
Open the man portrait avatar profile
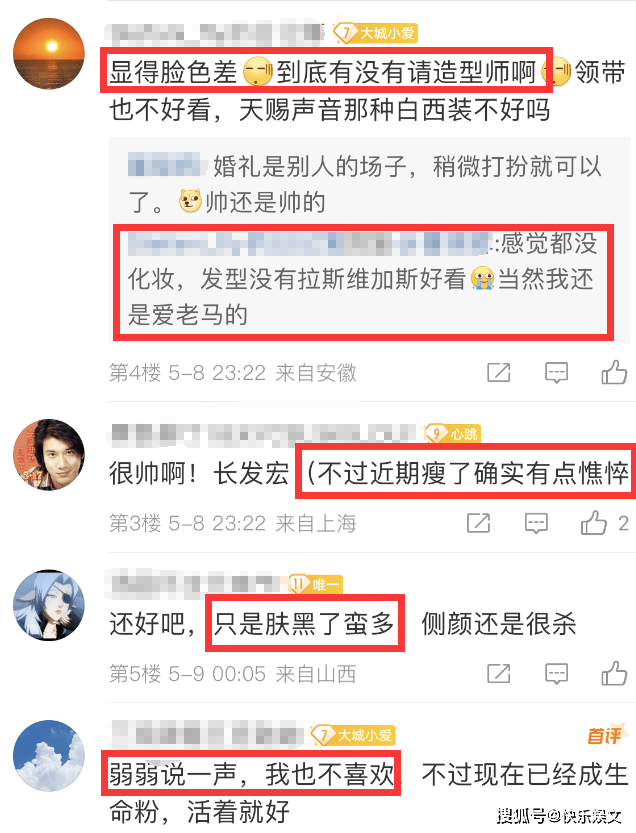(49, 455)
